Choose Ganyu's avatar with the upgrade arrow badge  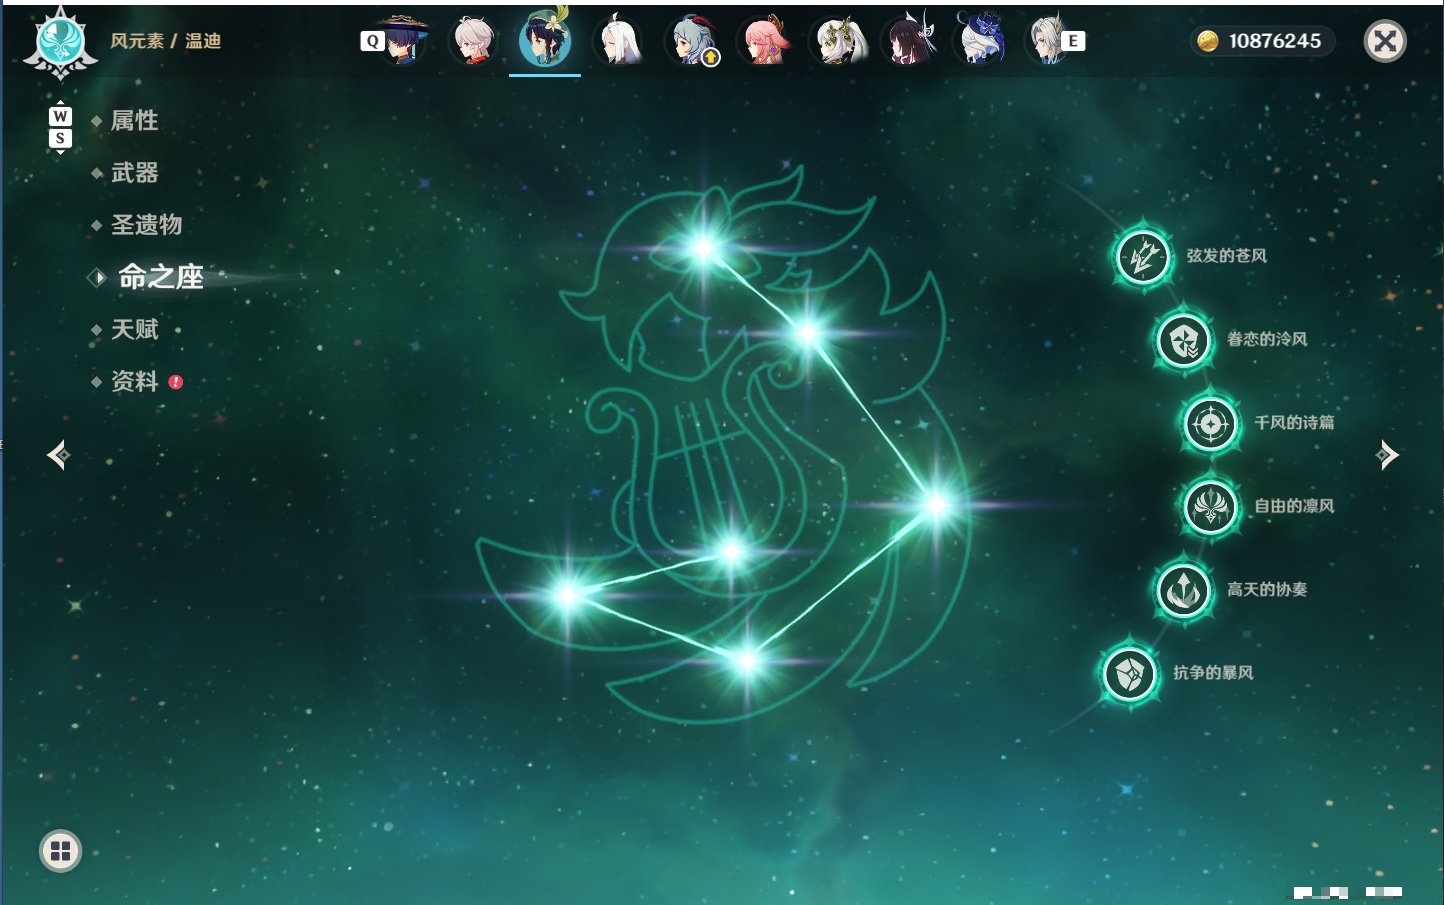tap(692, 40)
